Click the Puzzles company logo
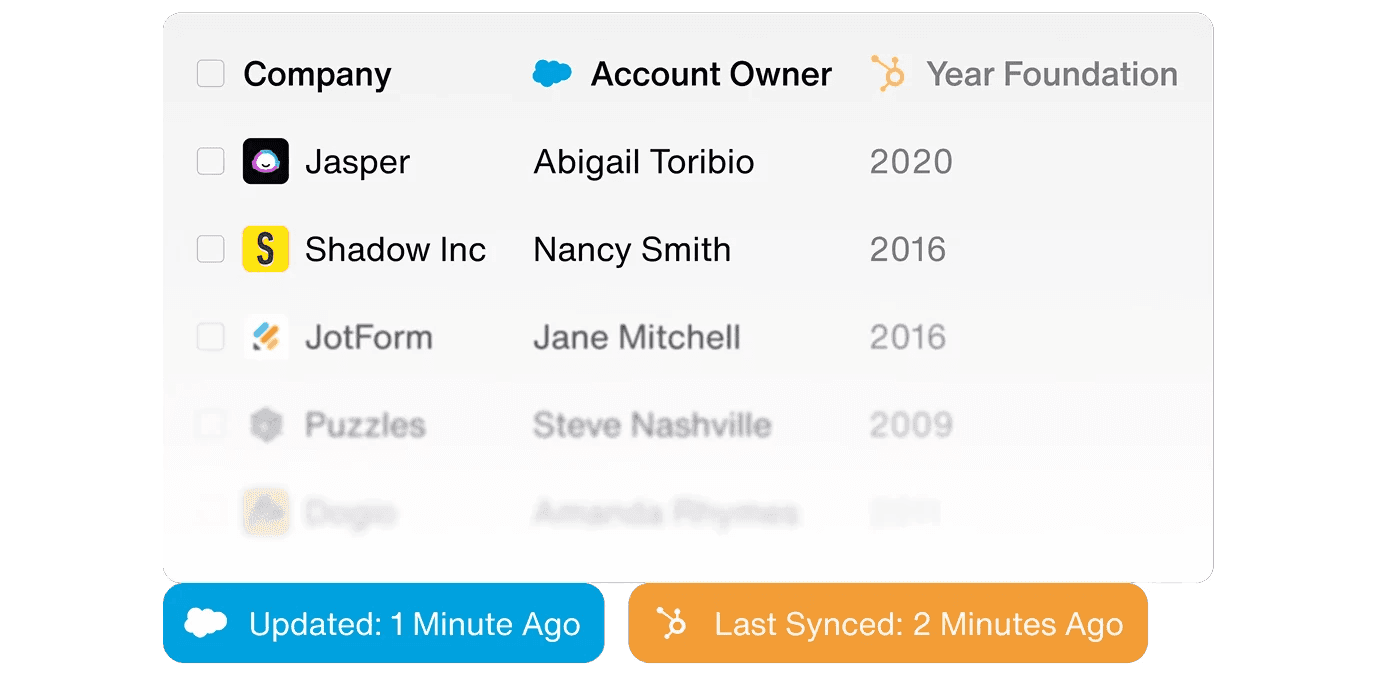 coord(266,425)
